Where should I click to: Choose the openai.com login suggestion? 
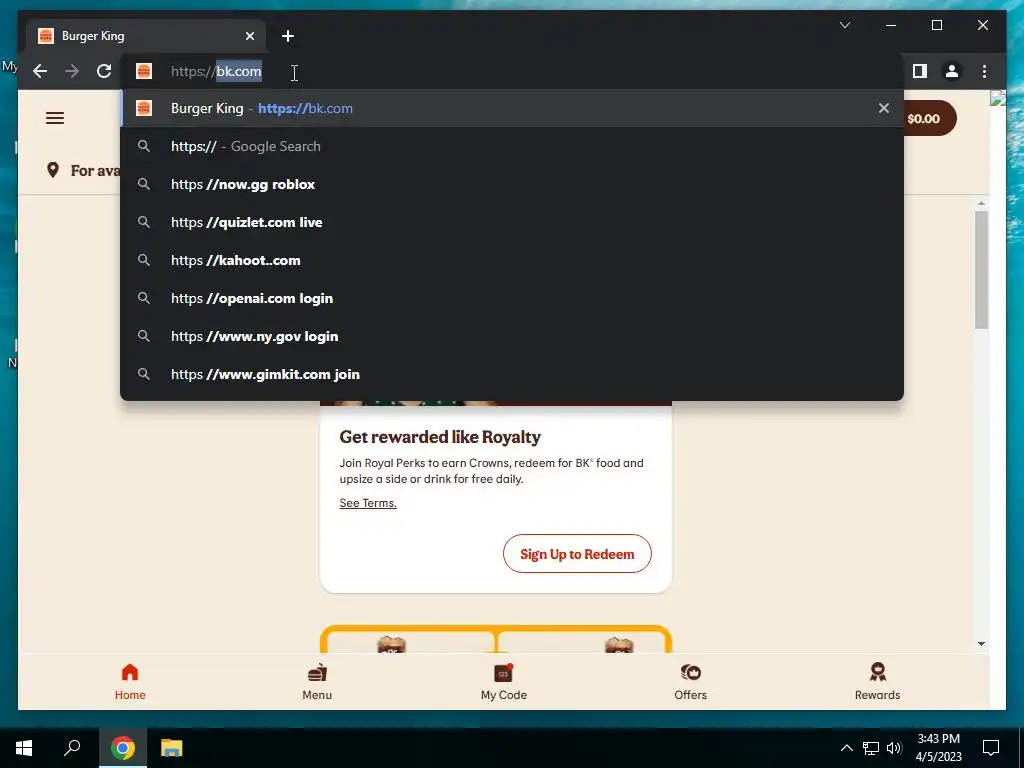click(x=512, y=298)
